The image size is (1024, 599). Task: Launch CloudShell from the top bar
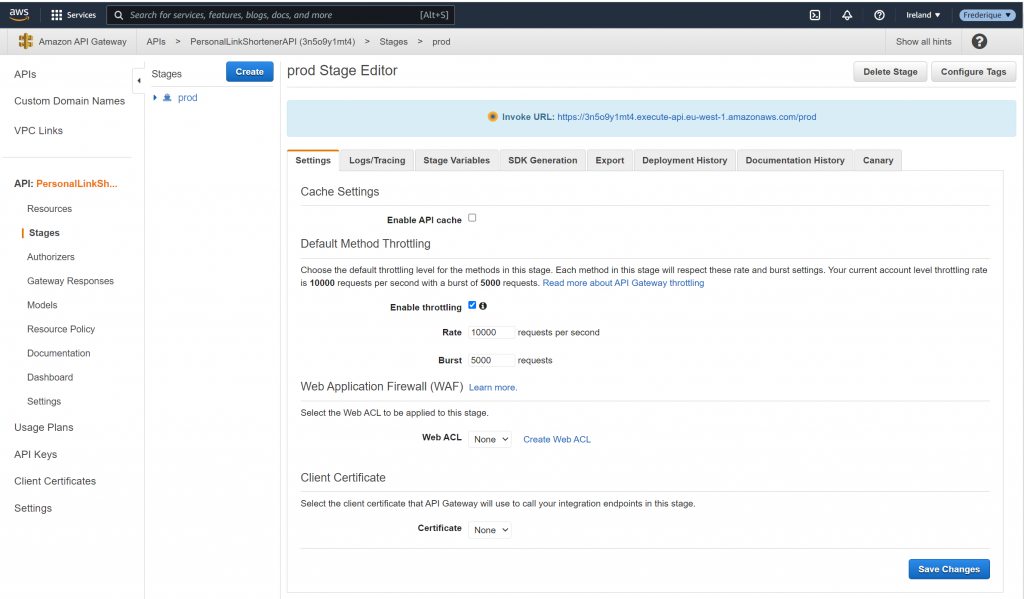pyautogui.click(x=815, y=15)
